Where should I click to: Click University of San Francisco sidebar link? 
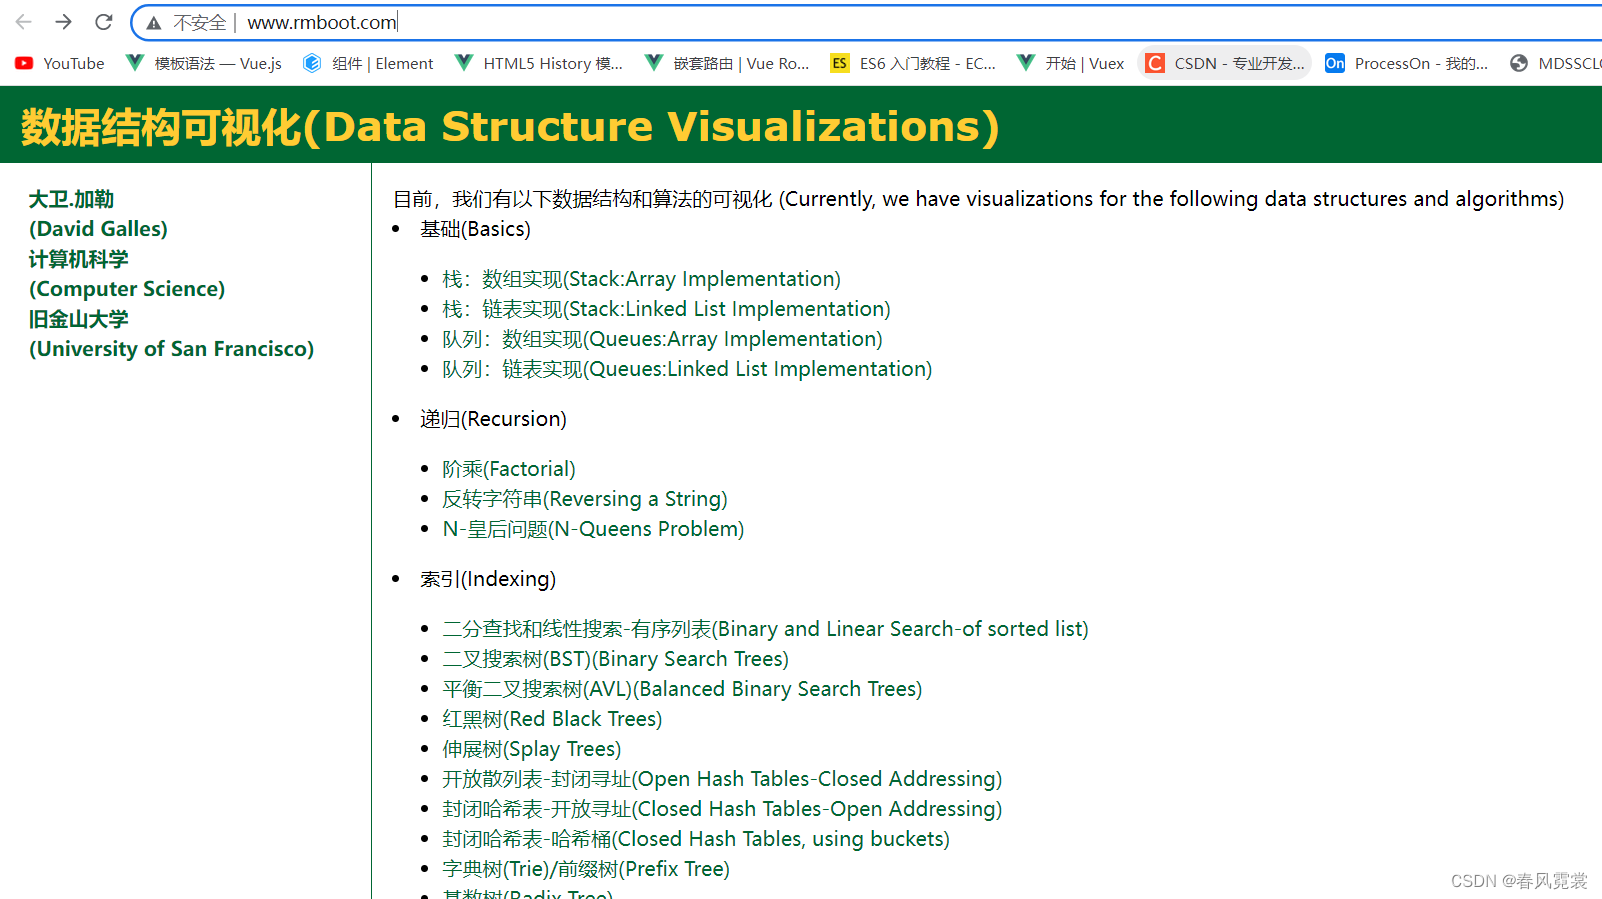171,349
